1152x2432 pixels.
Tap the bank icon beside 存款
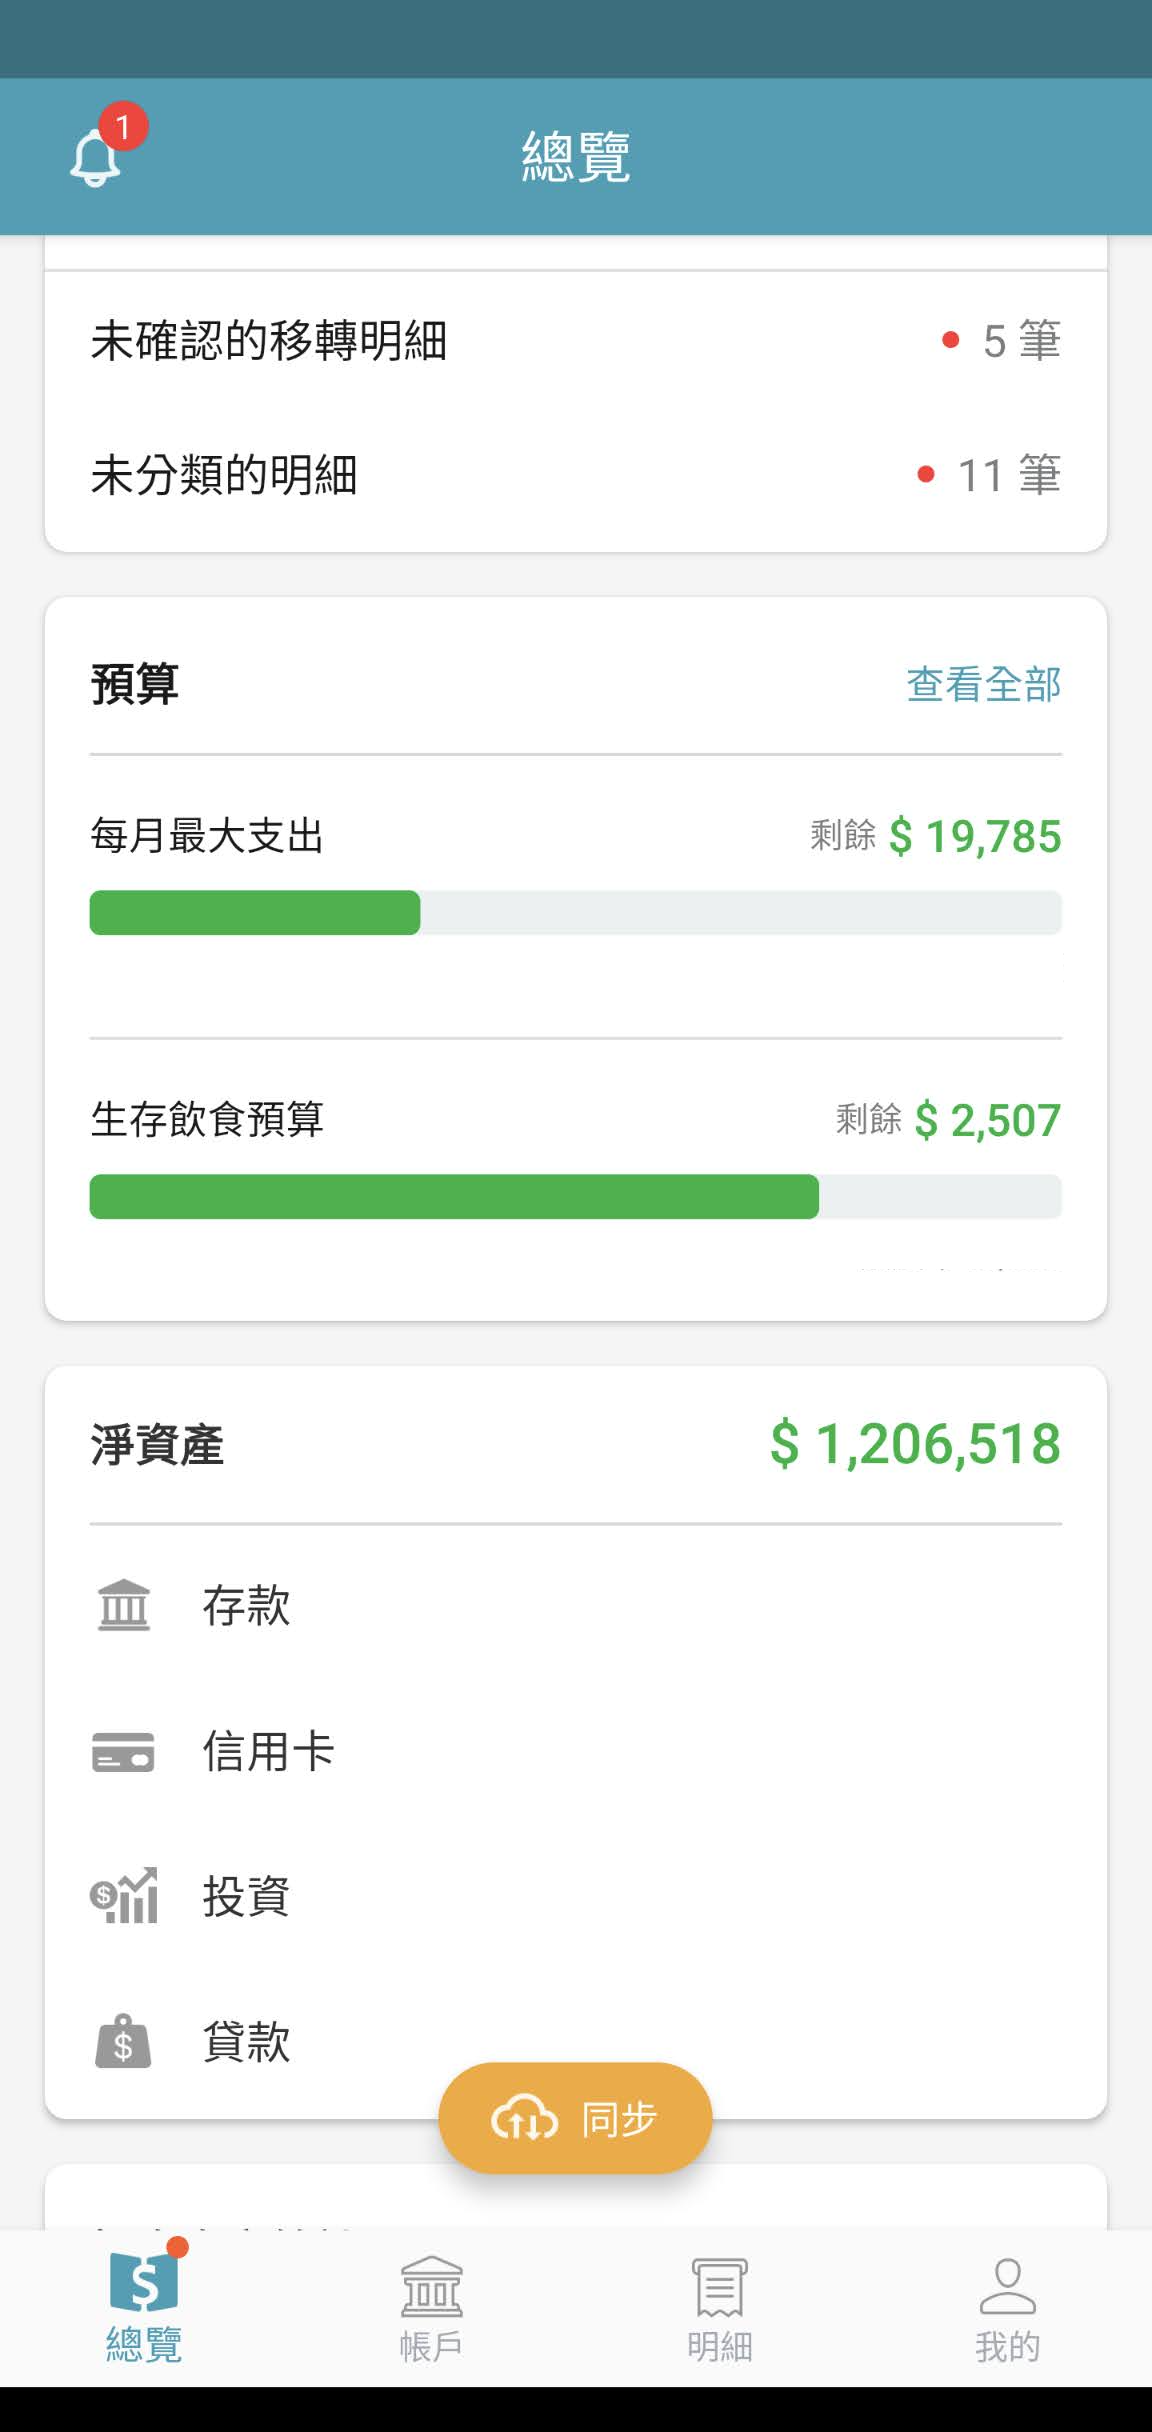[x=124, y=1605]
